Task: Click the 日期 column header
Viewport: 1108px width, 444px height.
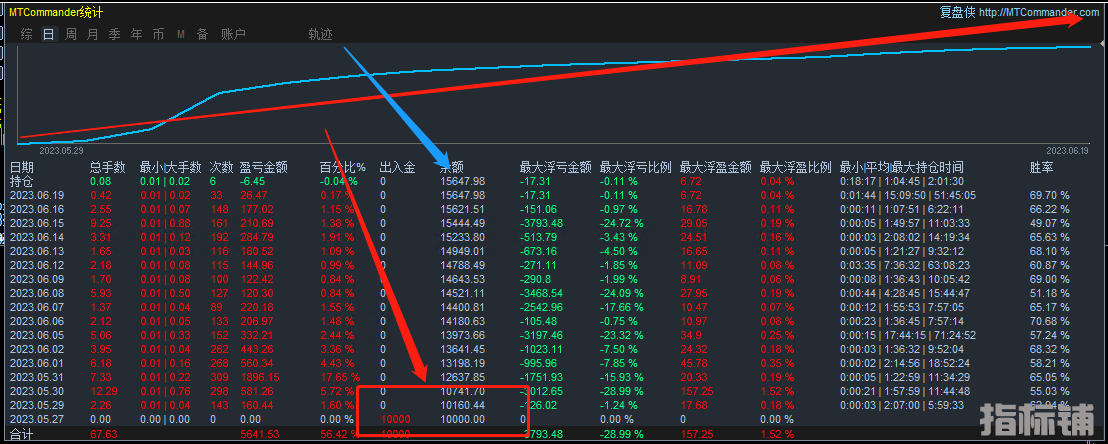Action: [22, 167]
